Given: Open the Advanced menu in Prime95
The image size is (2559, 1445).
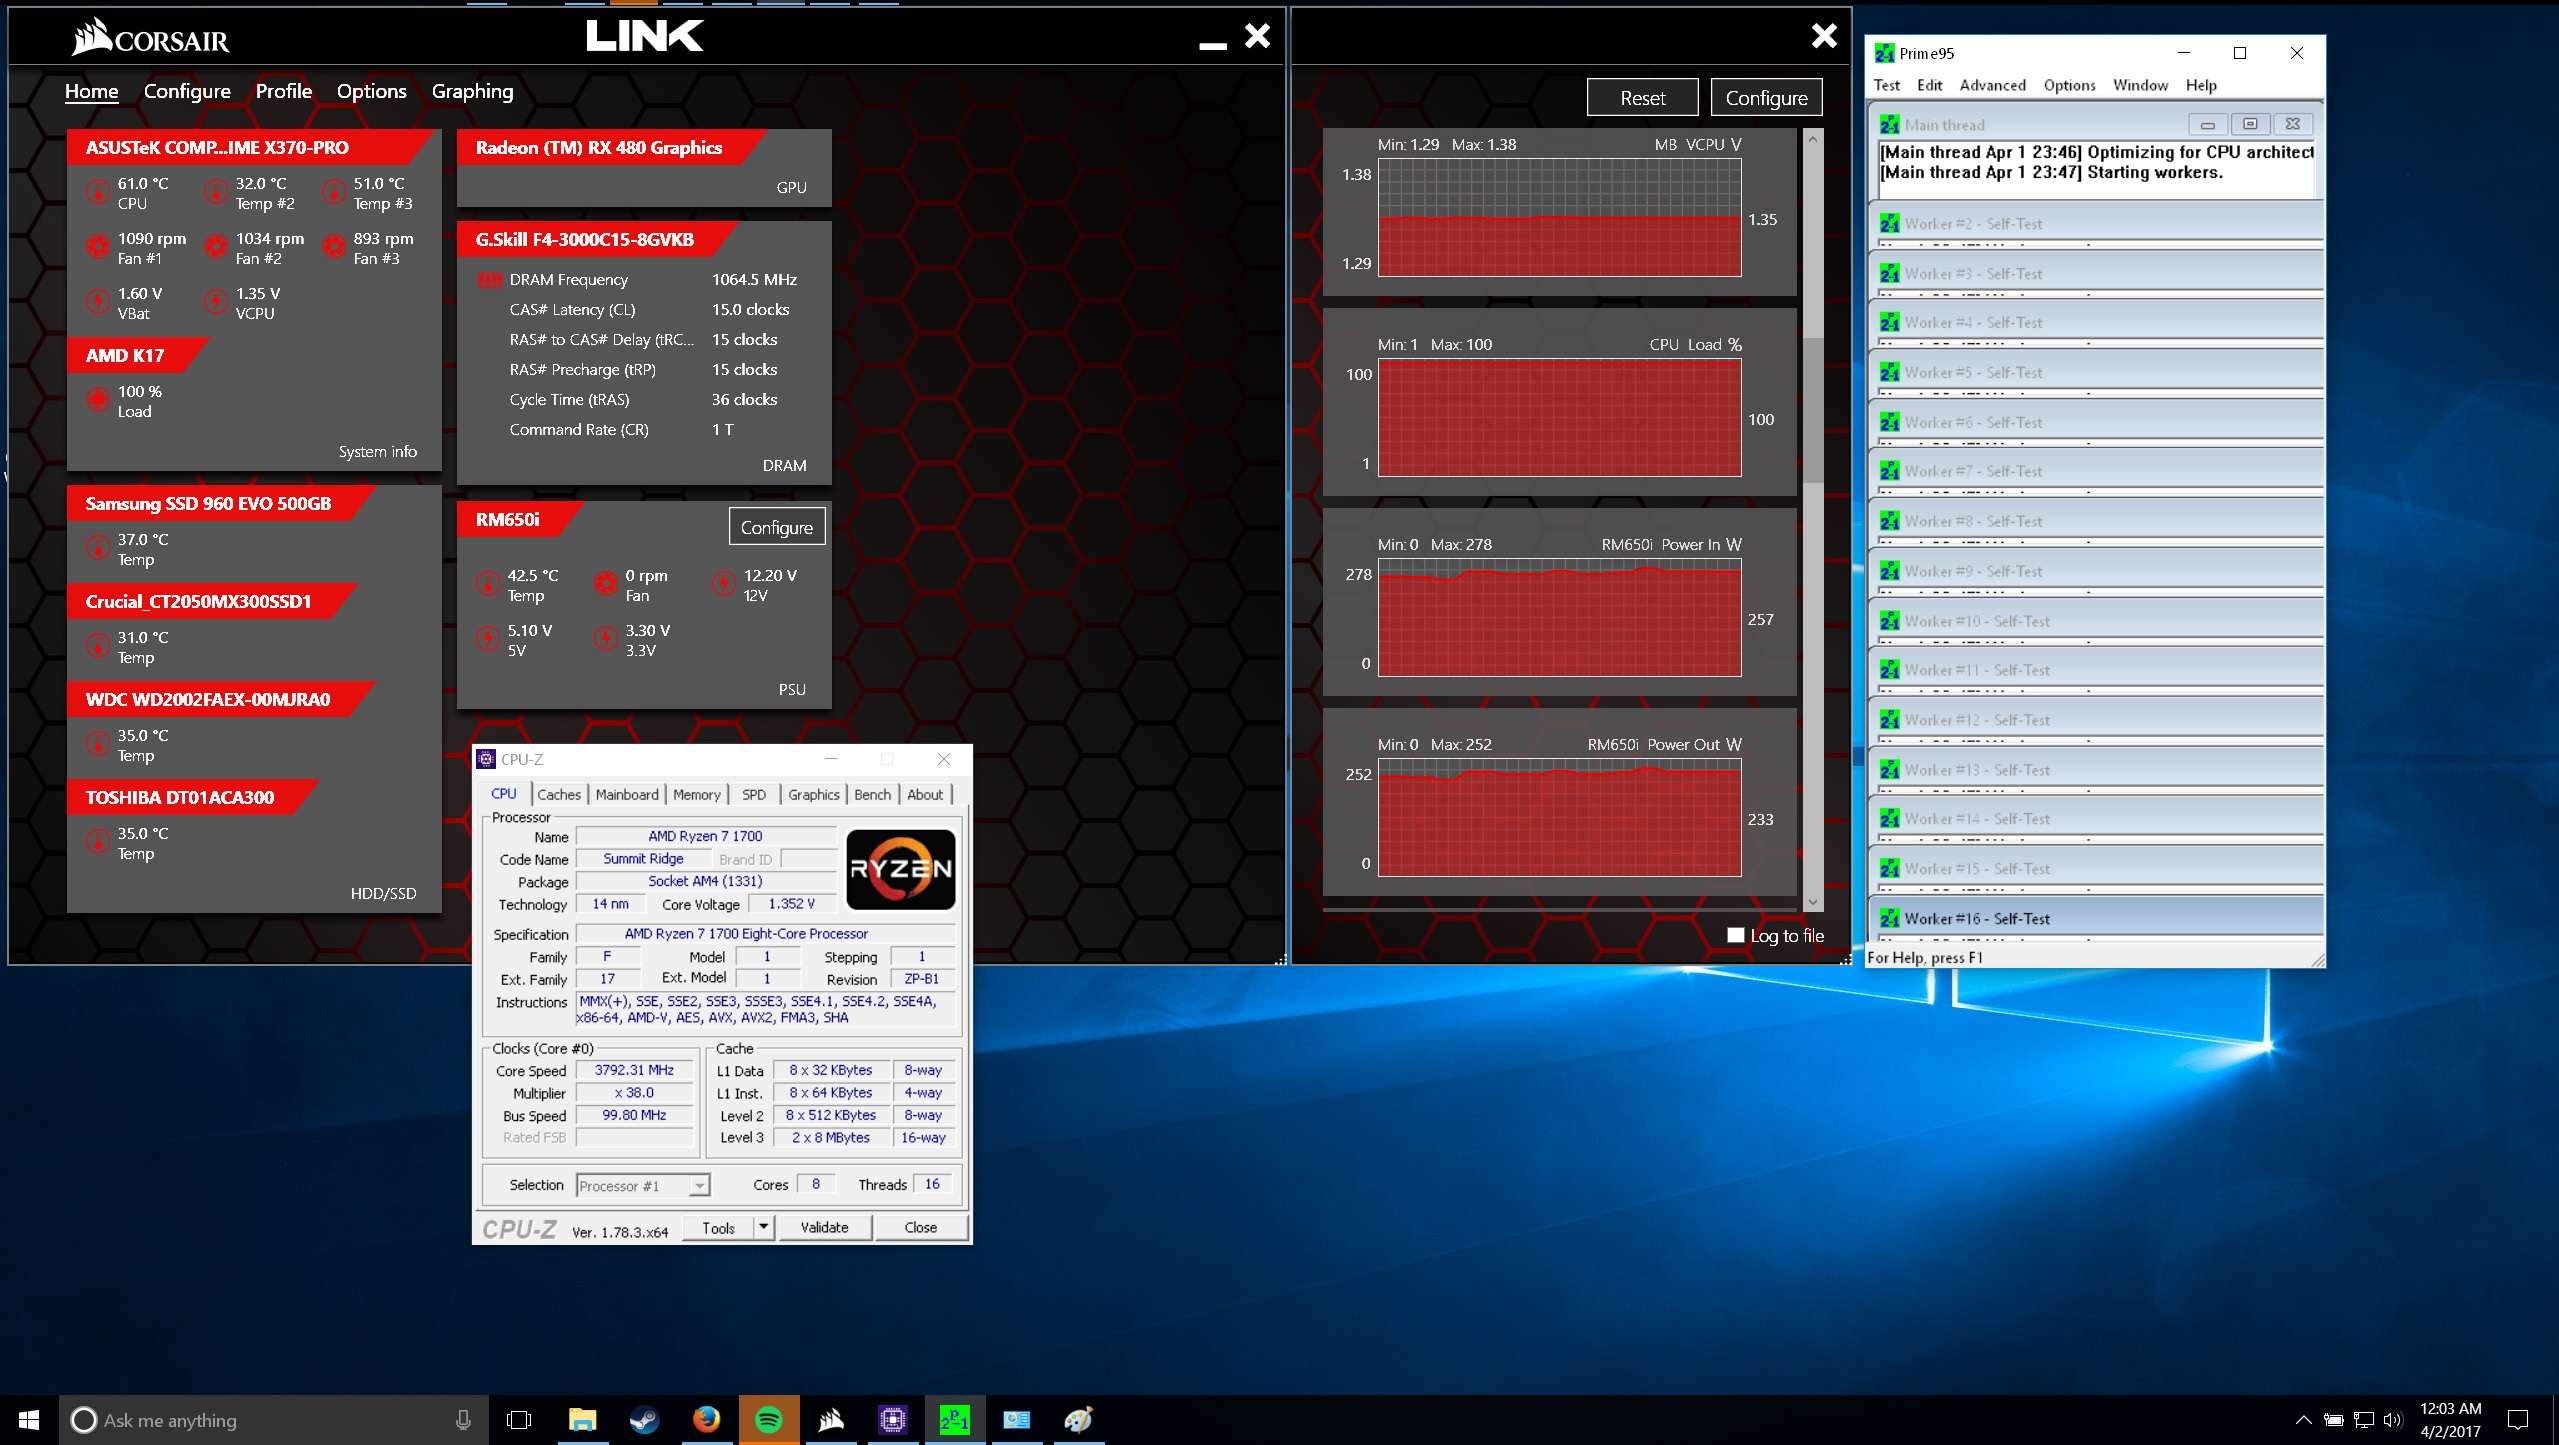Looking at the screenshot, I should pos(1992,85).
